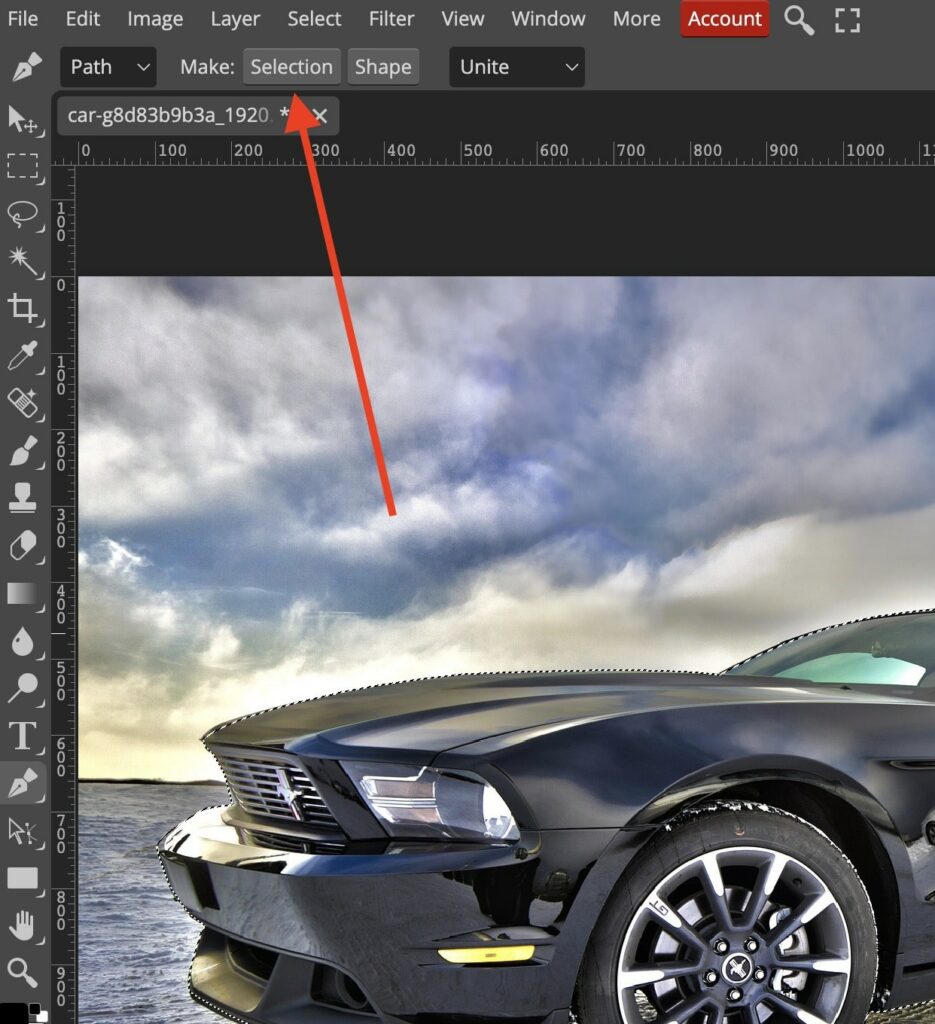Click the search magnifier icon in menu bar

click(798, 20)
